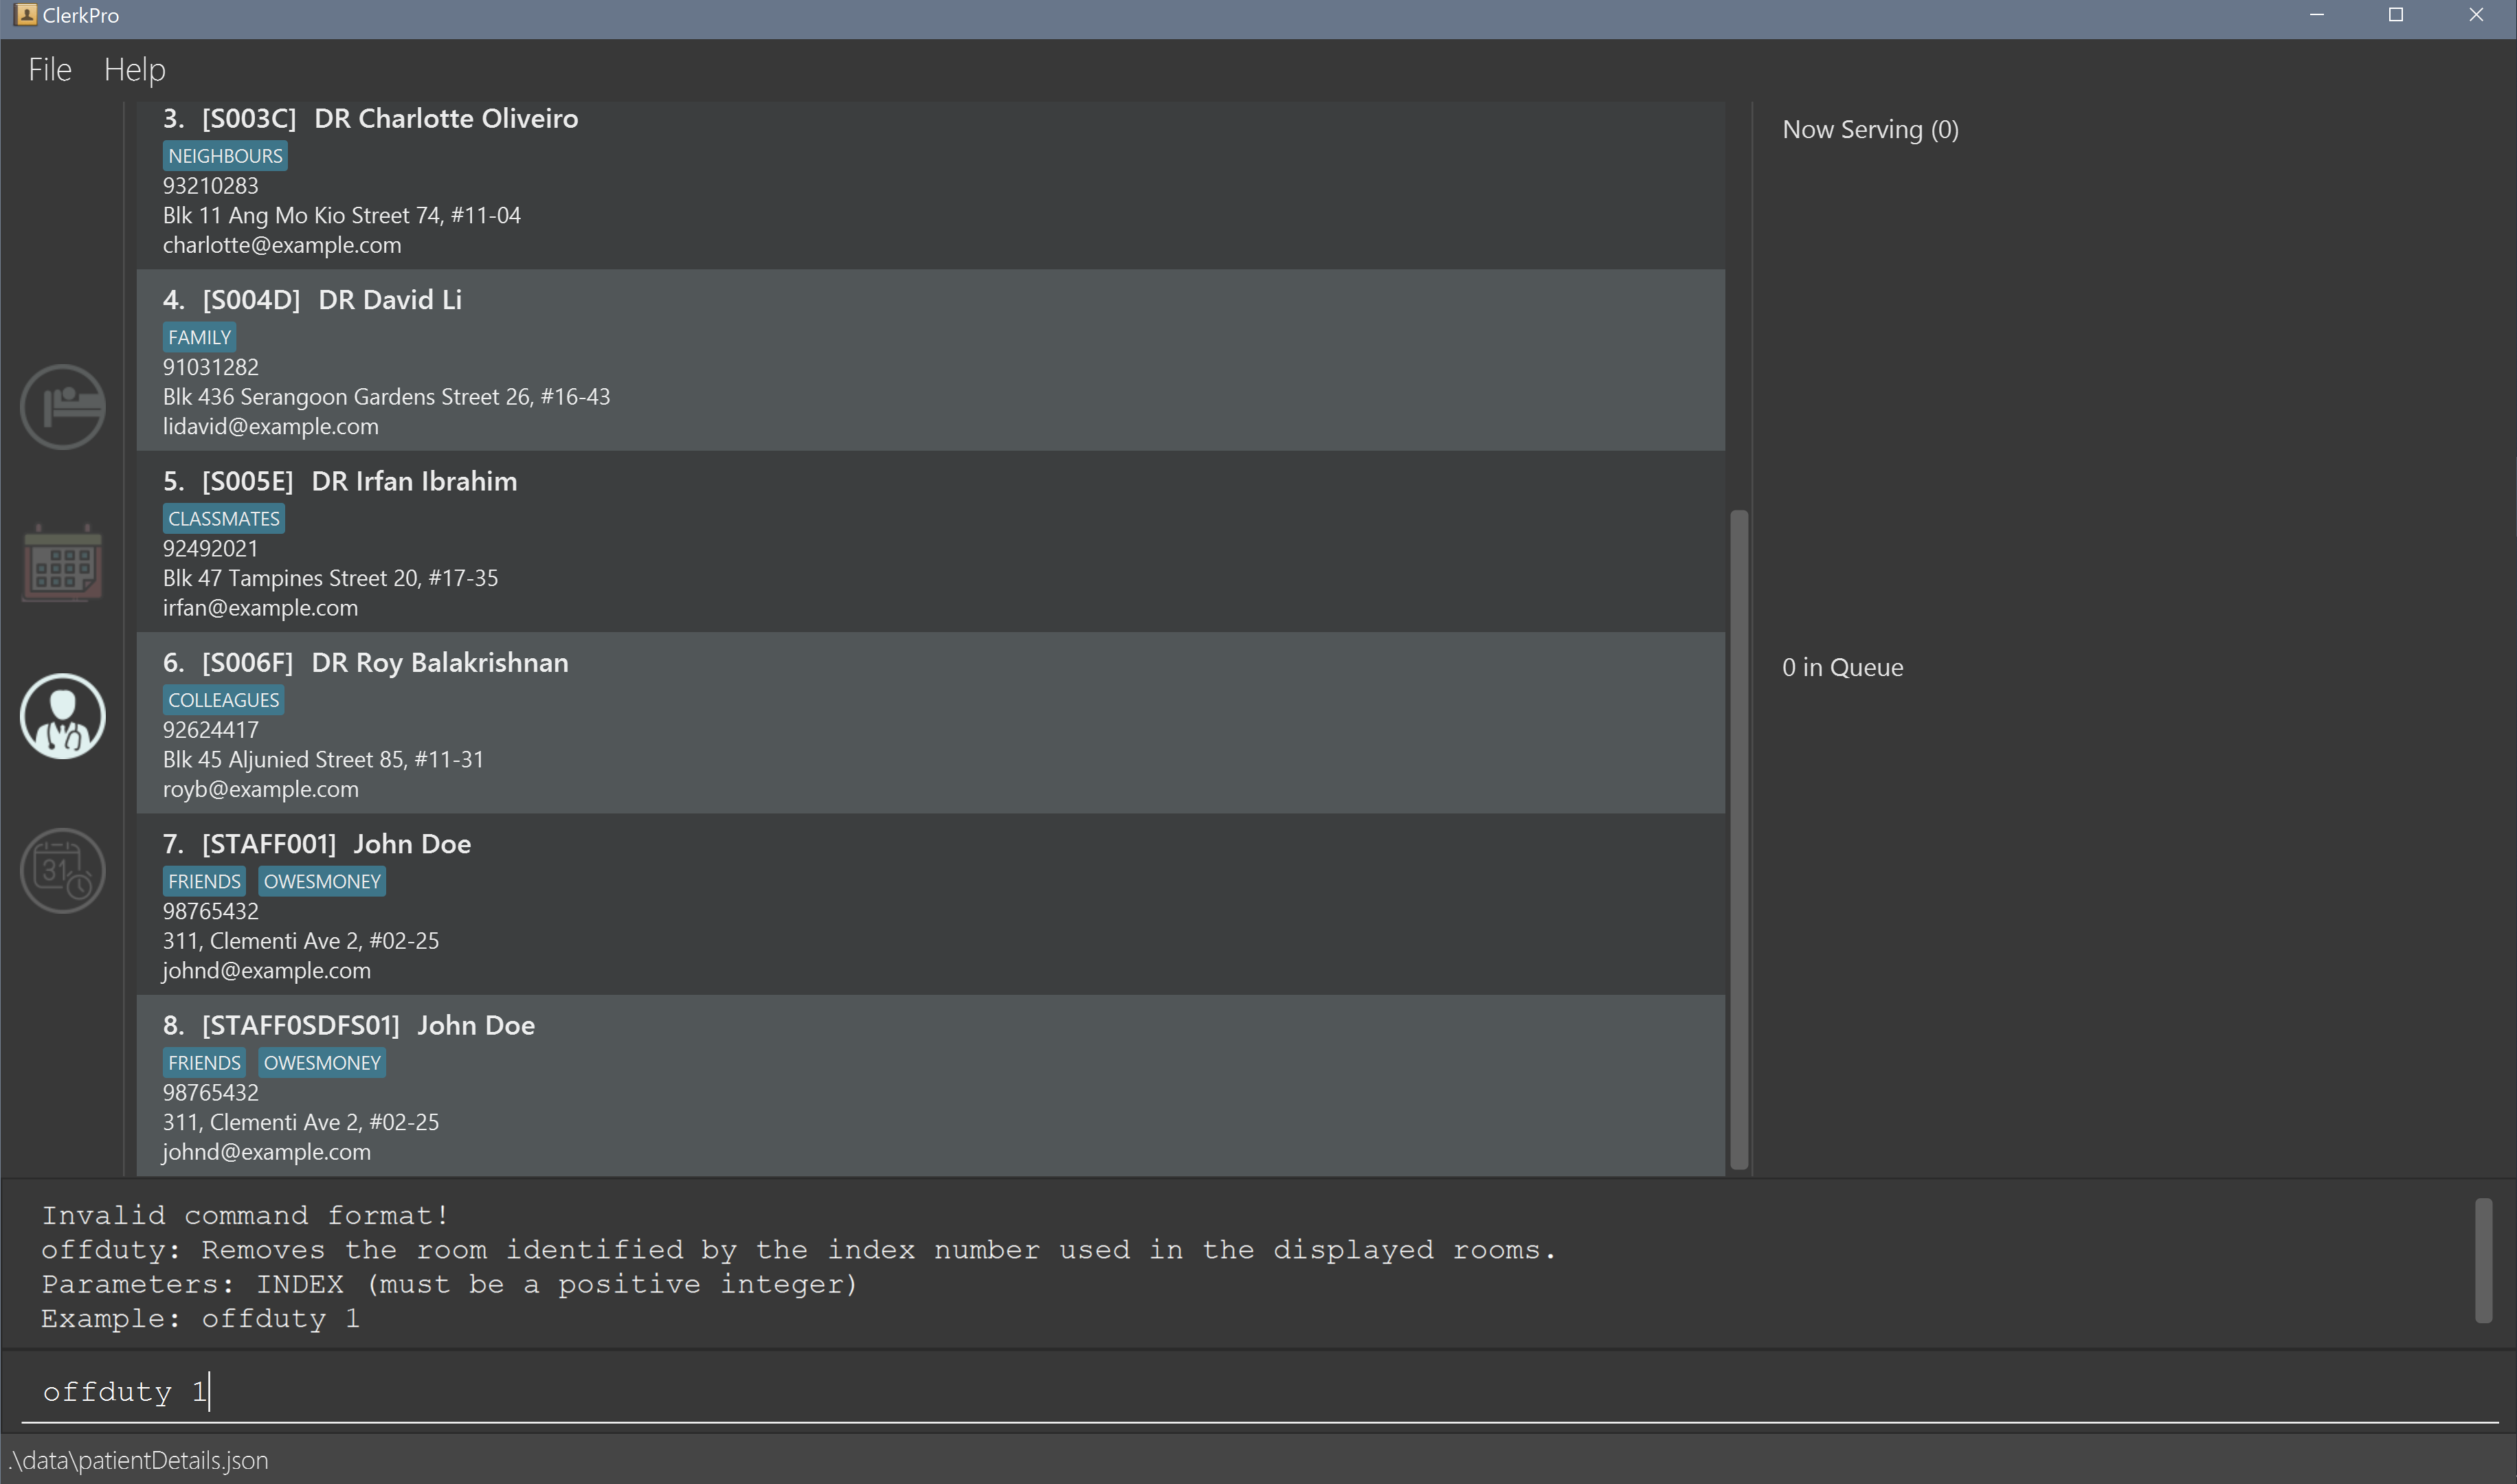Select DR Roy Balakrishnan list entry
Image resolution: width=2517 pixels, height=1484 pixels.
(x=930, y=723)
